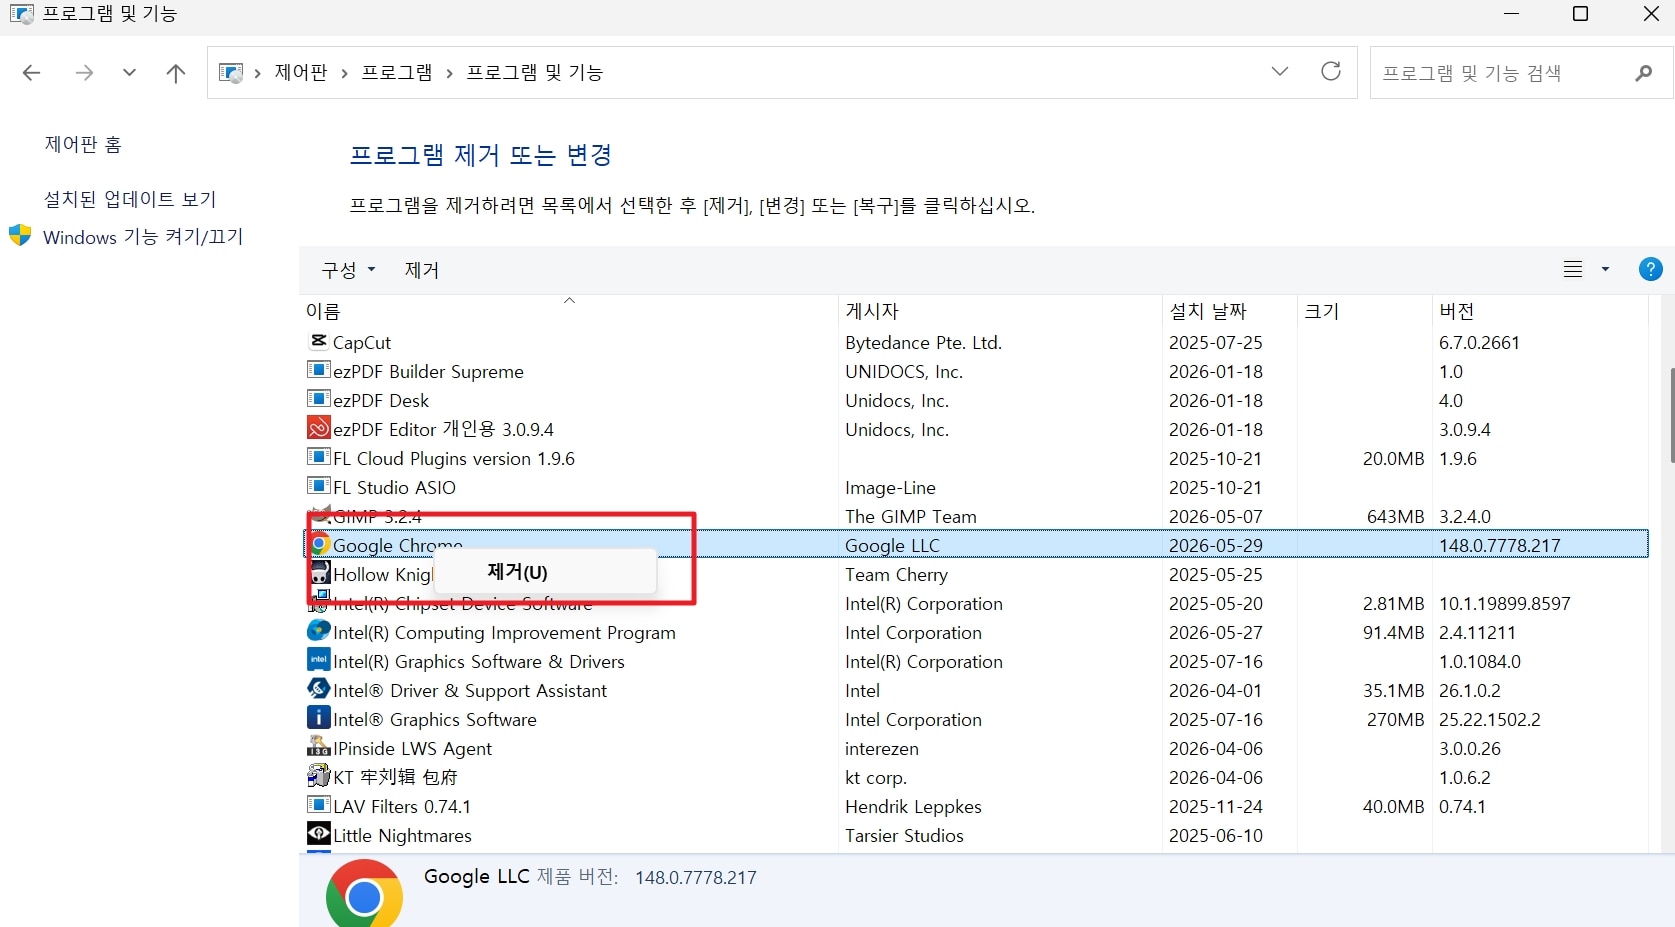
Task: Click version 10.1.19899.8597 value
Action: 1504,603
